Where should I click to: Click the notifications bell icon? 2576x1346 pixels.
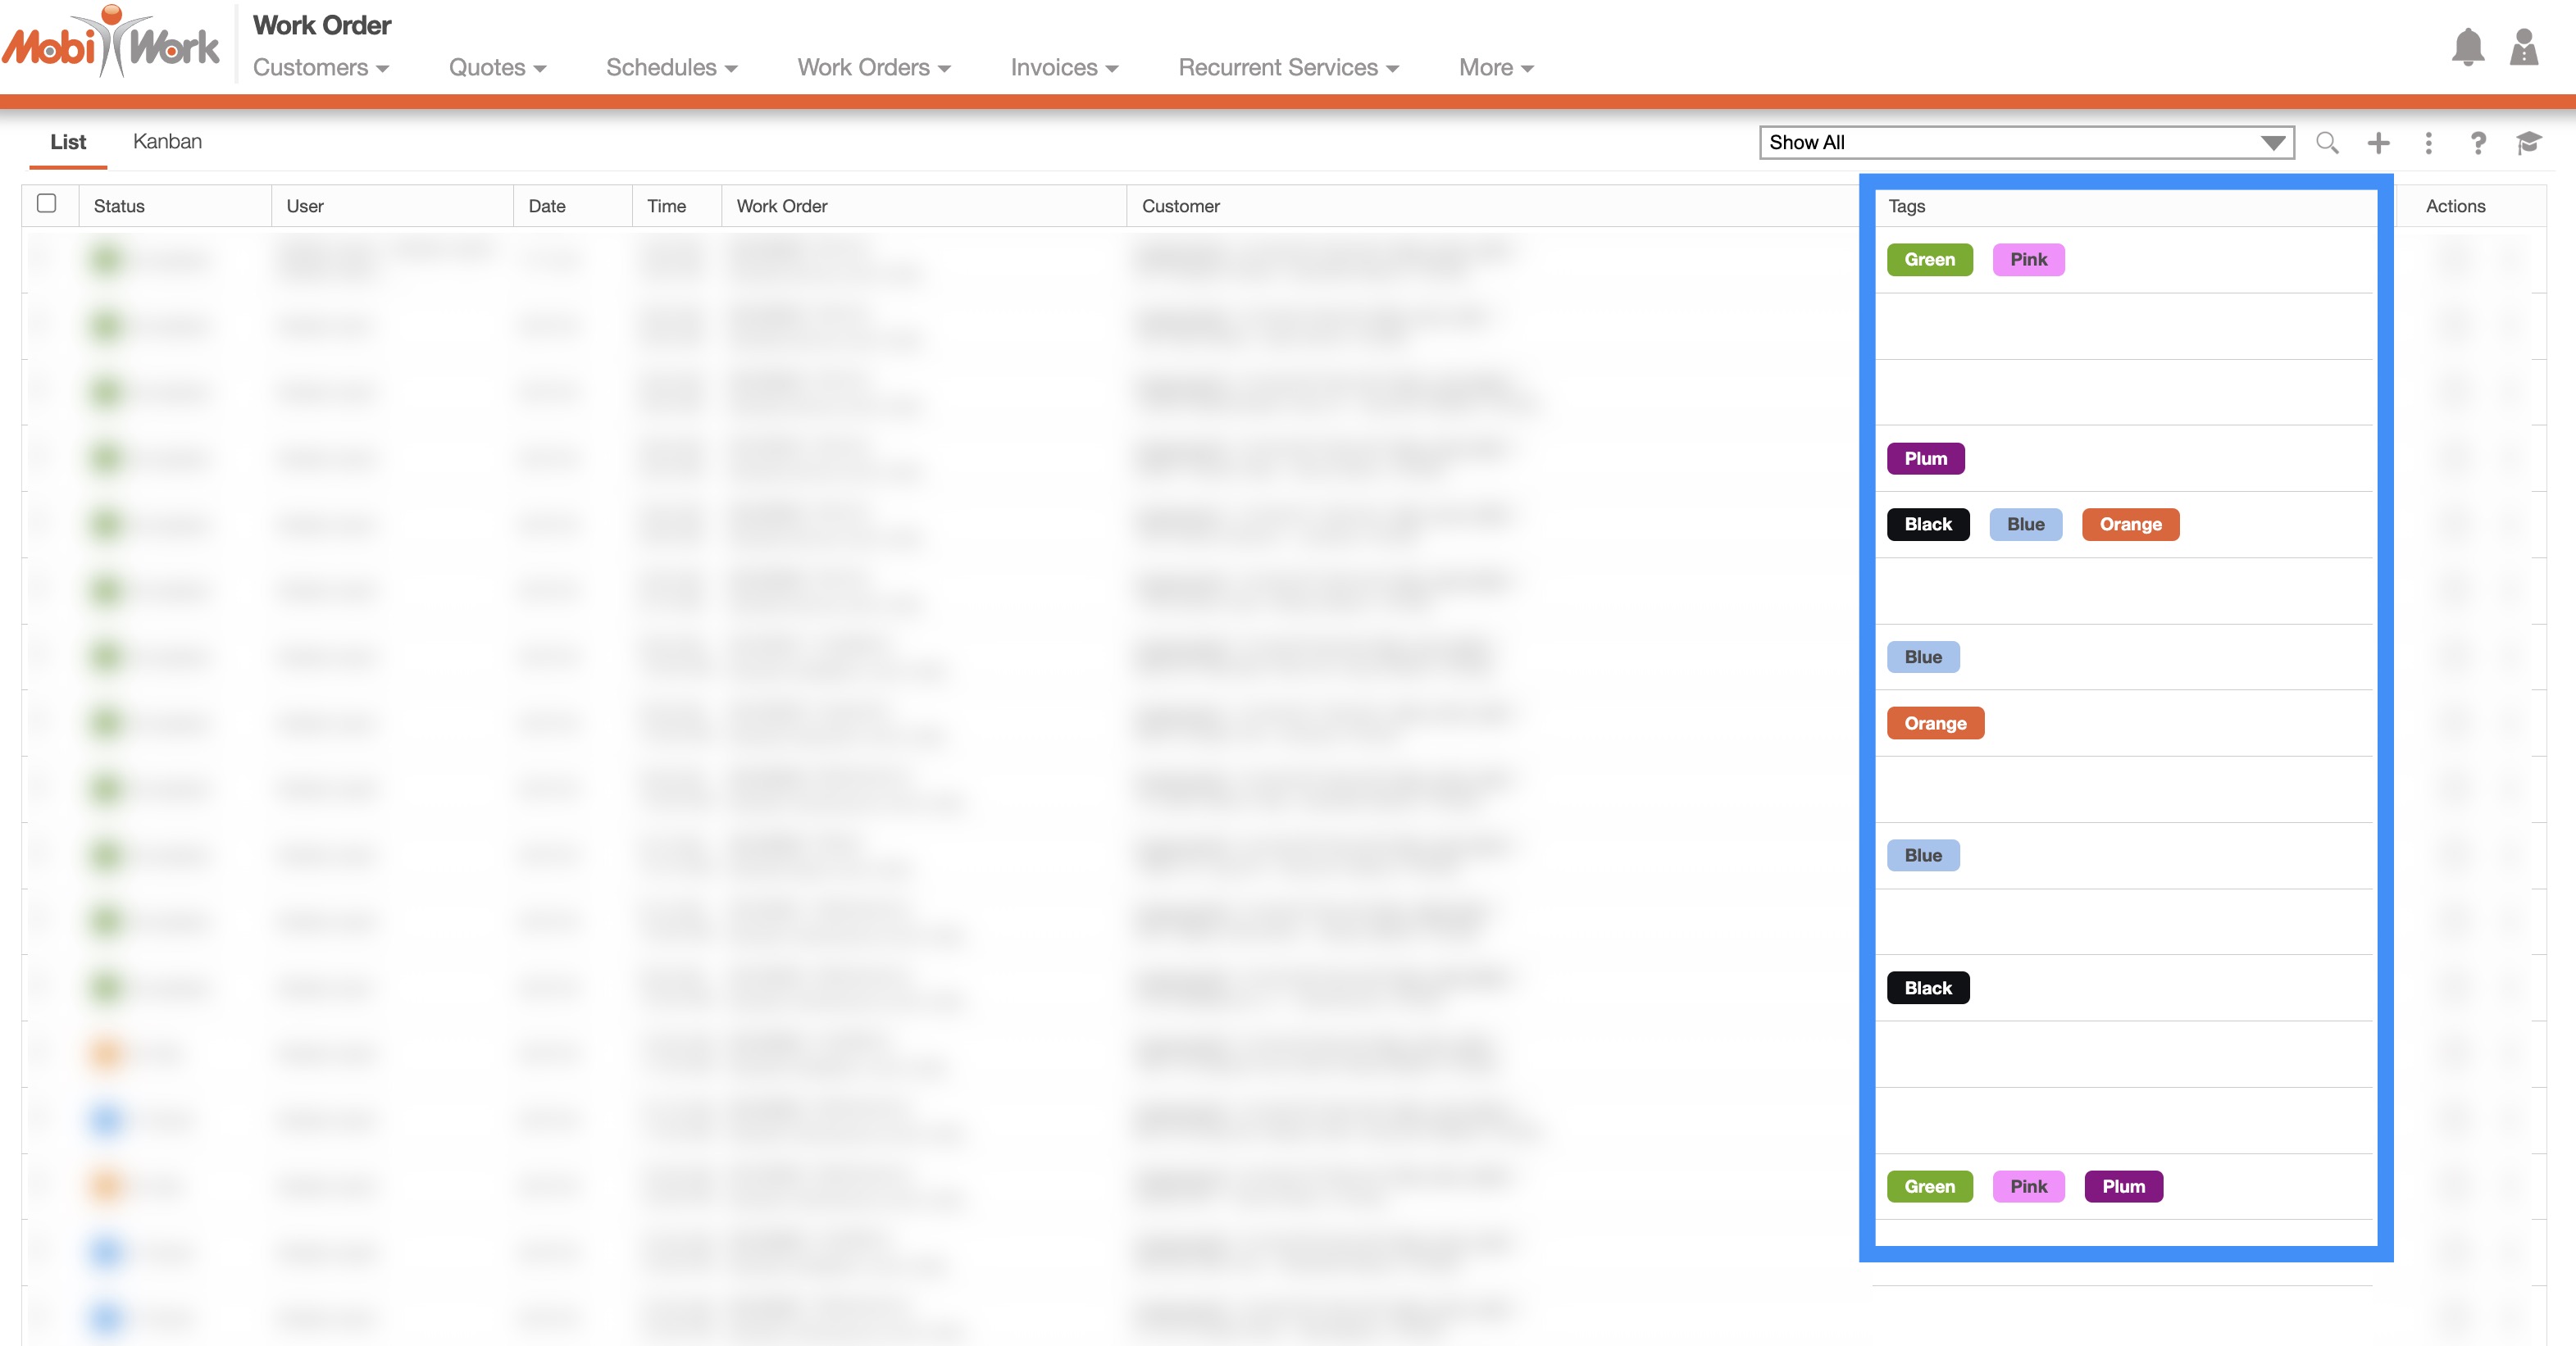[x=2467, y=47]
